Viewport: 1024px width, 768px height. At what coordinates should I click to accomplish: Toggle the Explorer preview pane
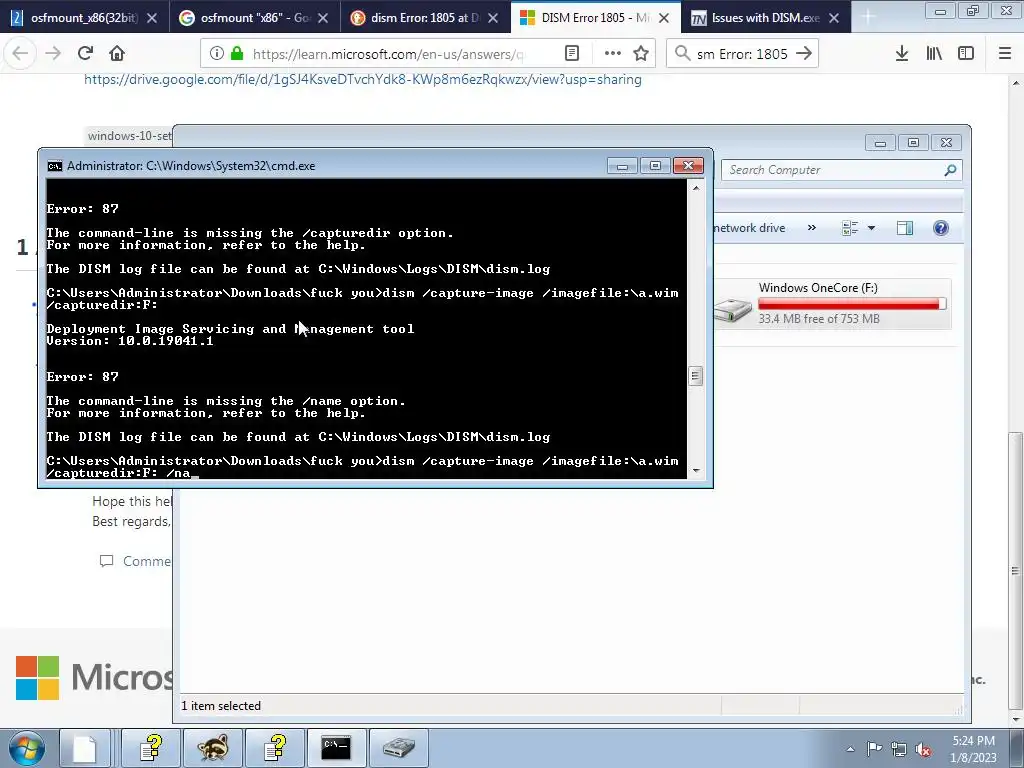coord(905,228)
